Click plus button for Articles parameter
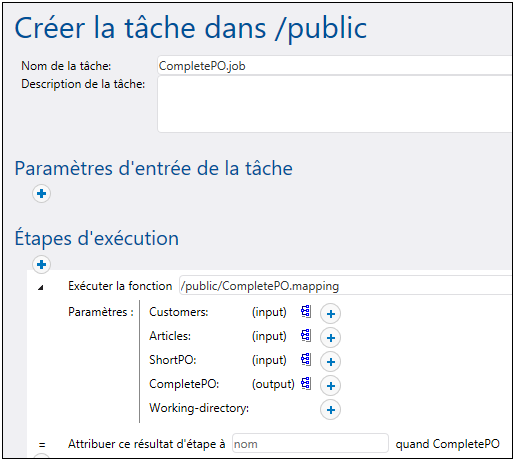The height and width of the screenshot is (461, 515). click(330, 338)
